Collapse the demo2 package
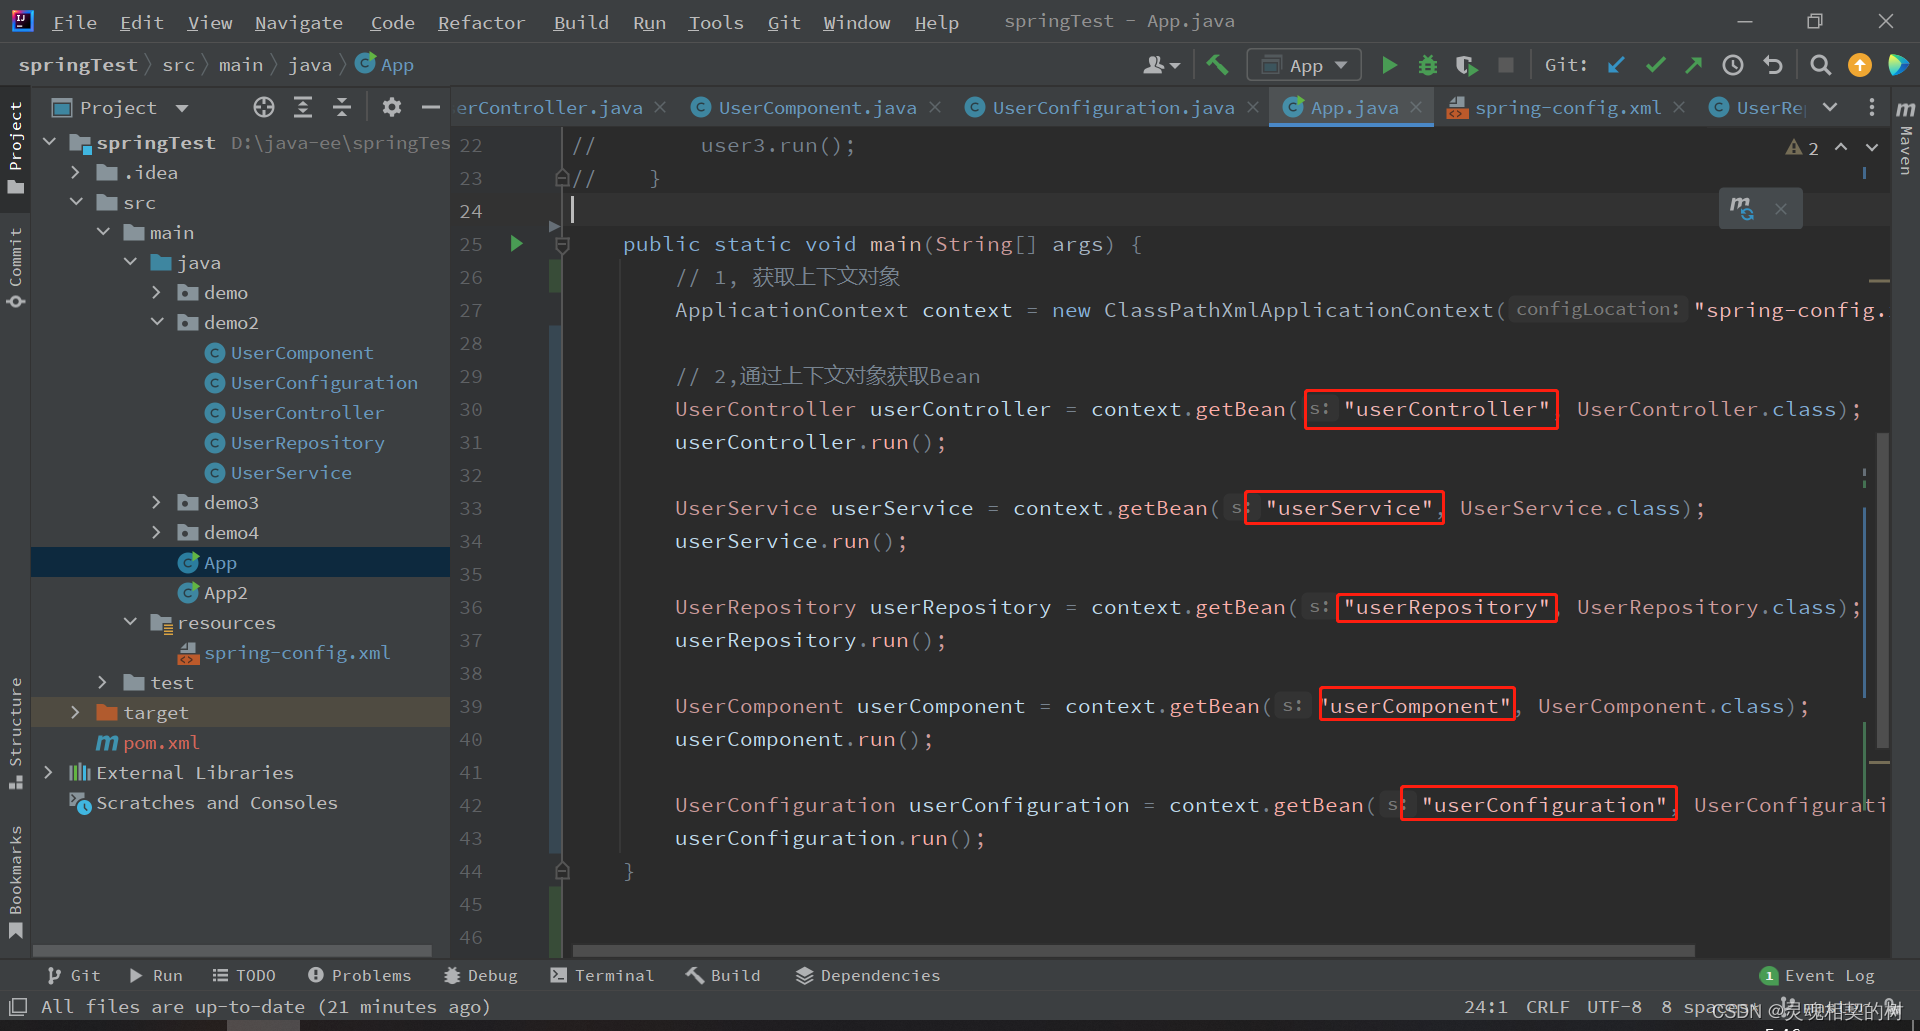Image resolution: width=1920 pixels, height=1031 pixels. click(x=157, y=322)
